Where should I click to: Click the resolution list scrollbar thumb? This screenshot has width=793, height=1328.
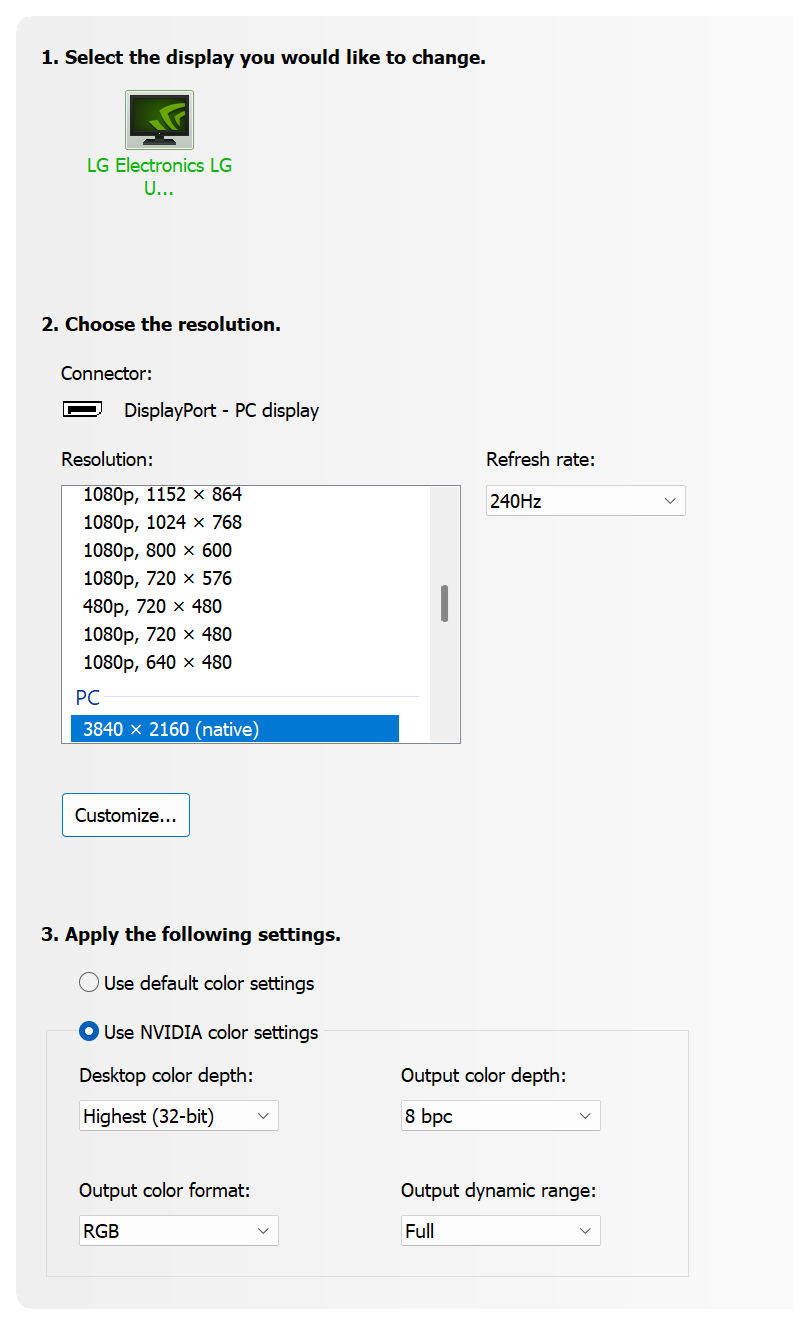click(x=444, y=603)
